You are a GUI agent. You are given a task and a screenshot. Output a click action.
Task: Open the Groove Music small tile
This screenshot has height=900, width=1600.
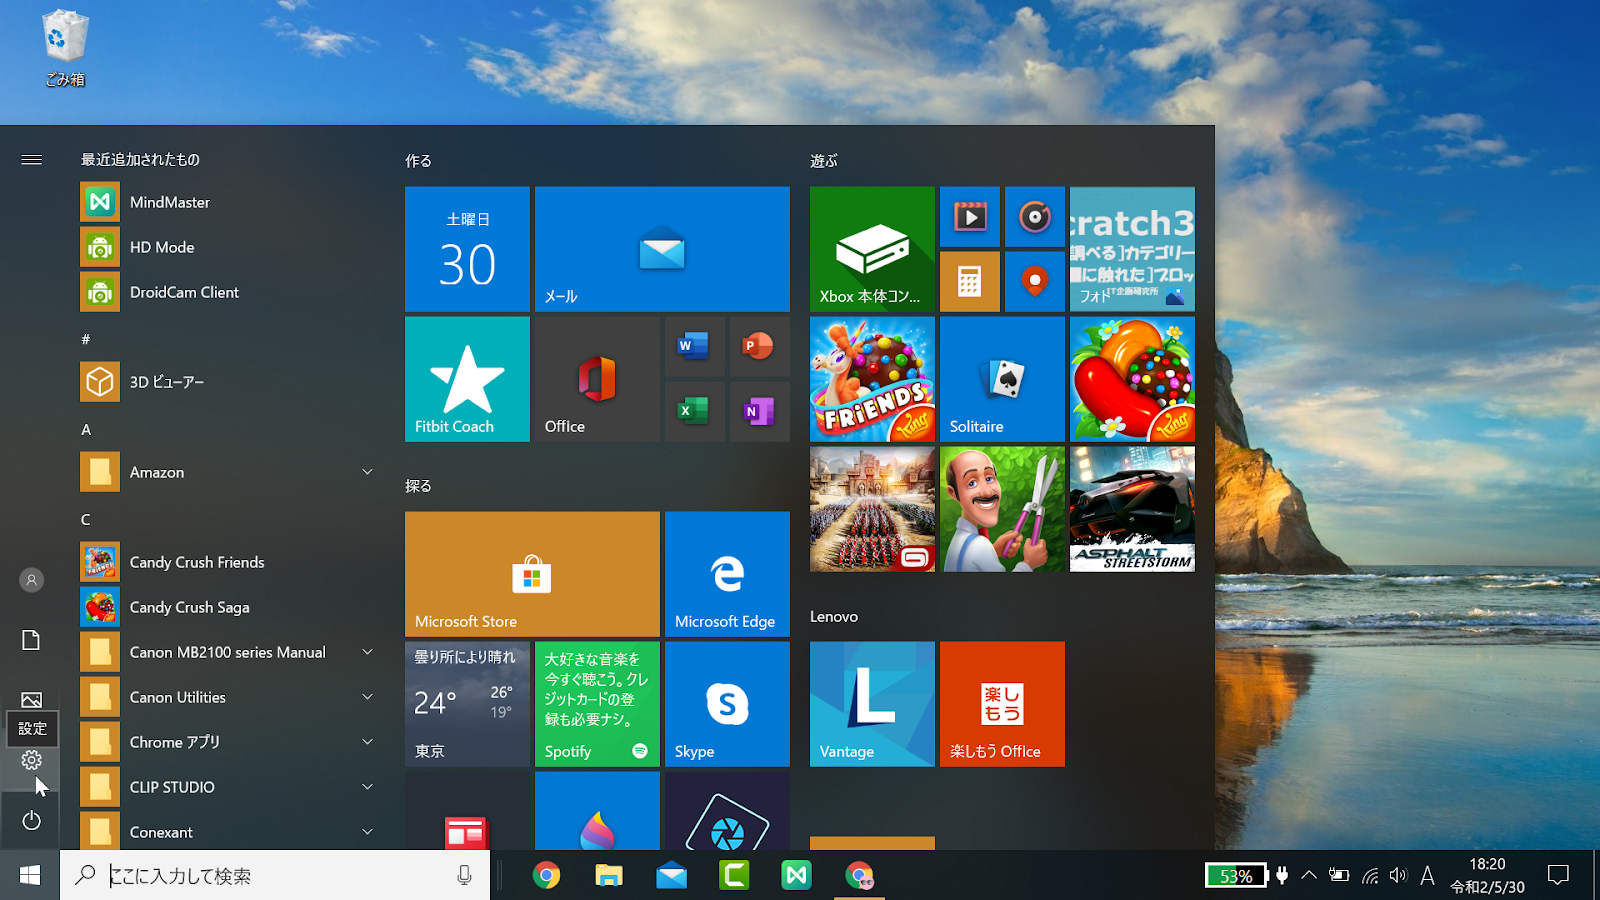pyautogui.click(x=1035, y=217)
